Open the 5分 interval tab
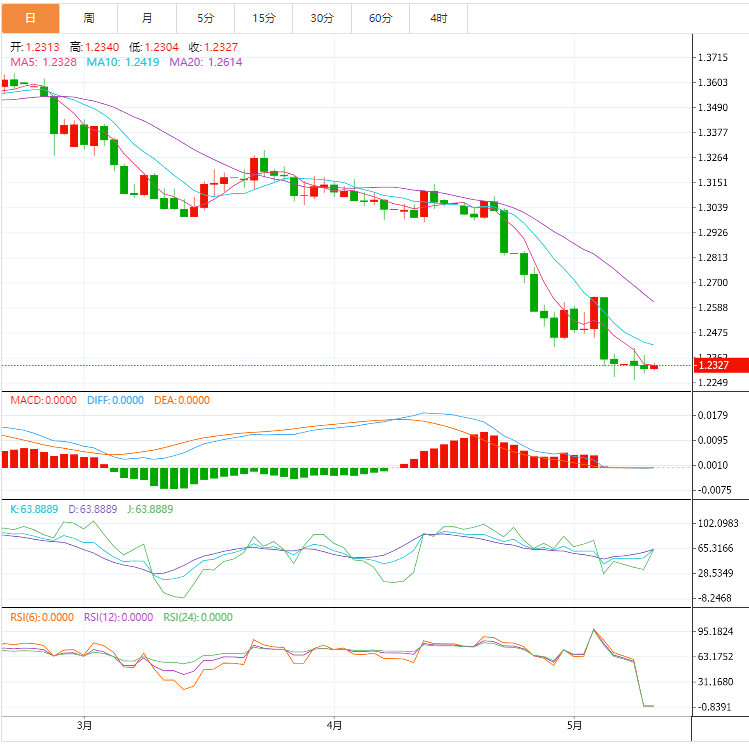The image size is (749, 747). 205,18
